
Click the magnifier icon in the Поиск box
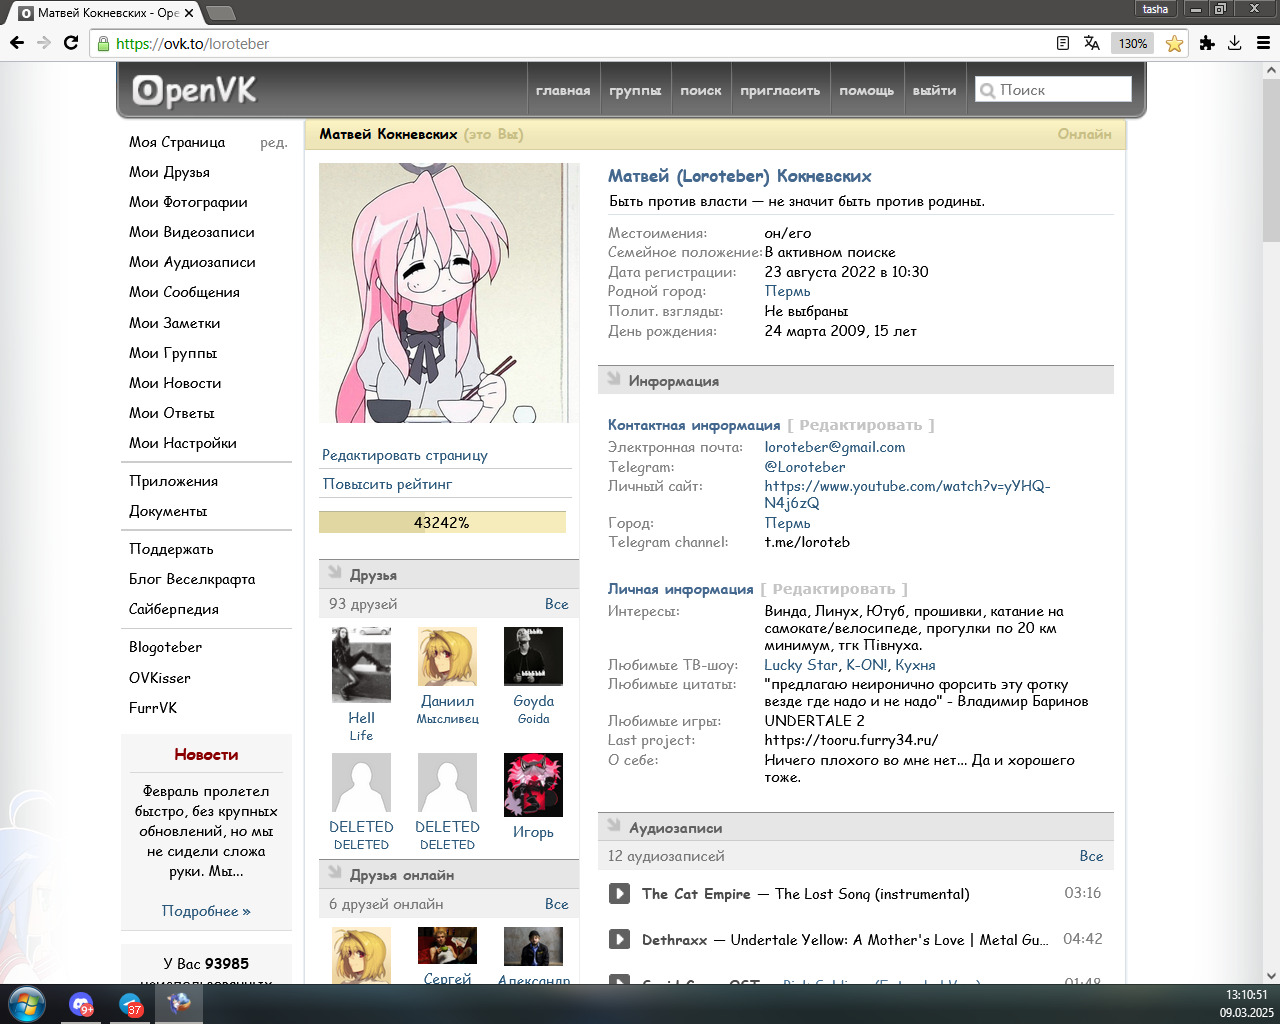(987, 90)
